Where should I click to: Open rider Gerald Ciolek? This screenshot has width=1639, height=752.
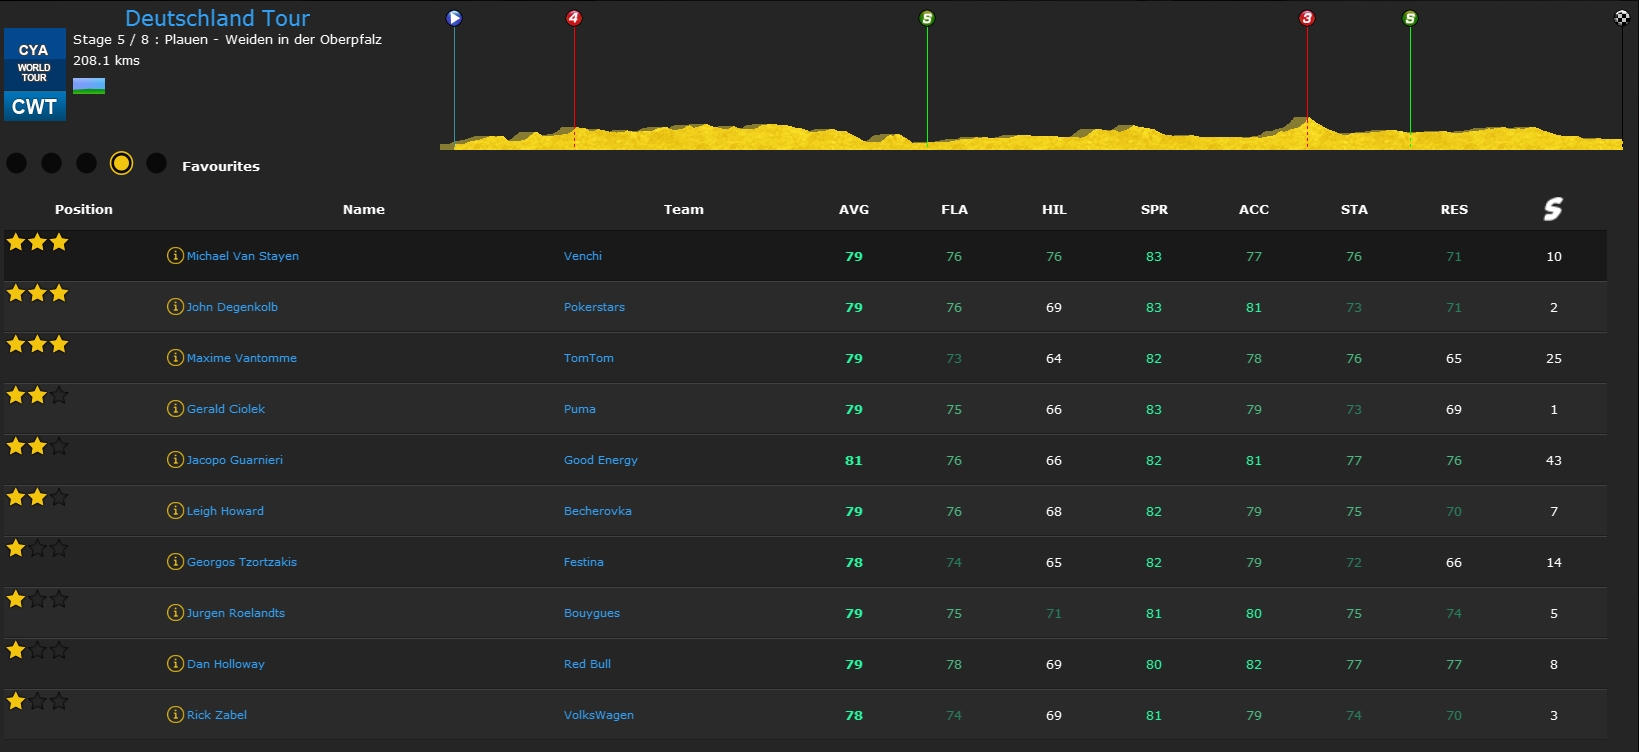tap(226, 409)
